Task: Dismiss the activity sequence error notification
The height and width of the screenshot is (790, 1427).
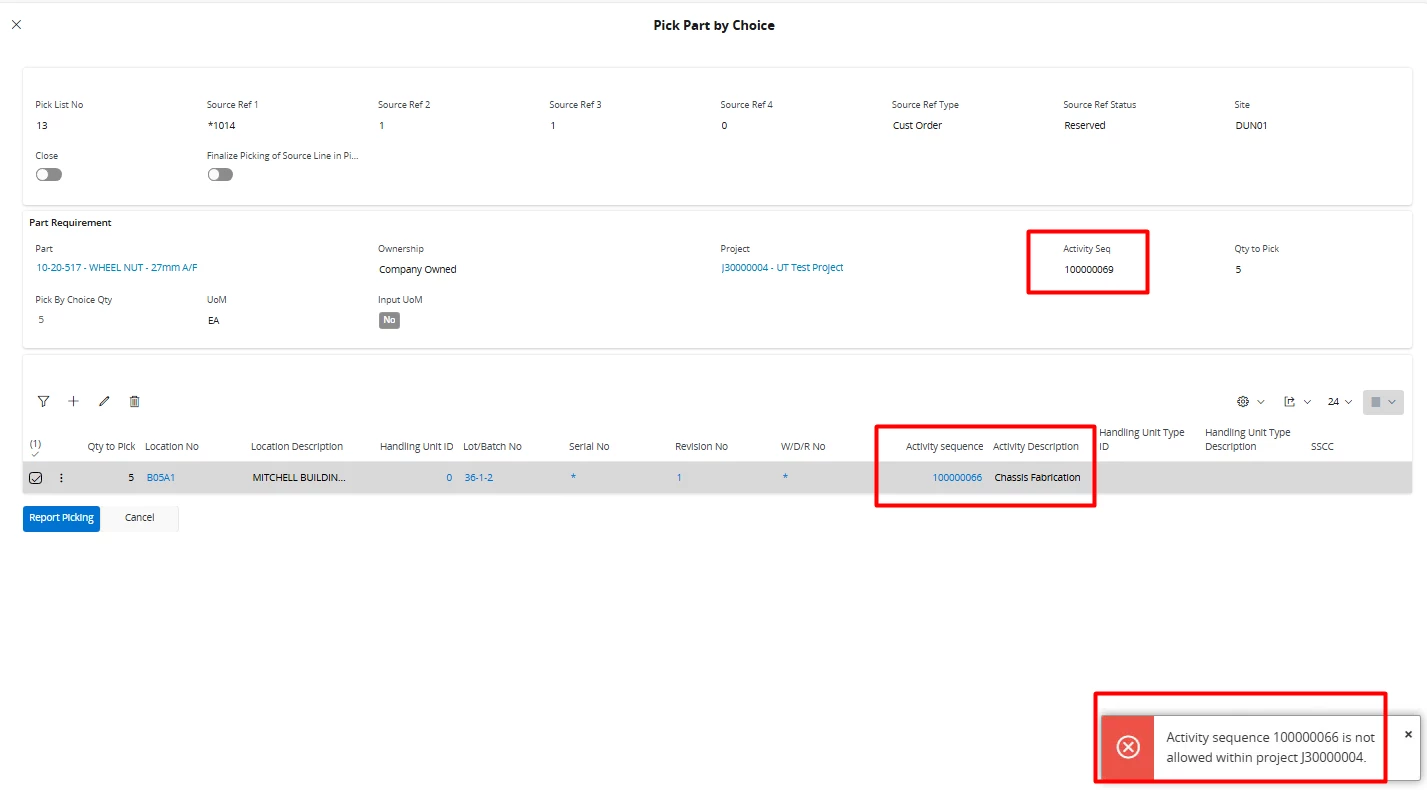Action: click(x=1408, y=734)
